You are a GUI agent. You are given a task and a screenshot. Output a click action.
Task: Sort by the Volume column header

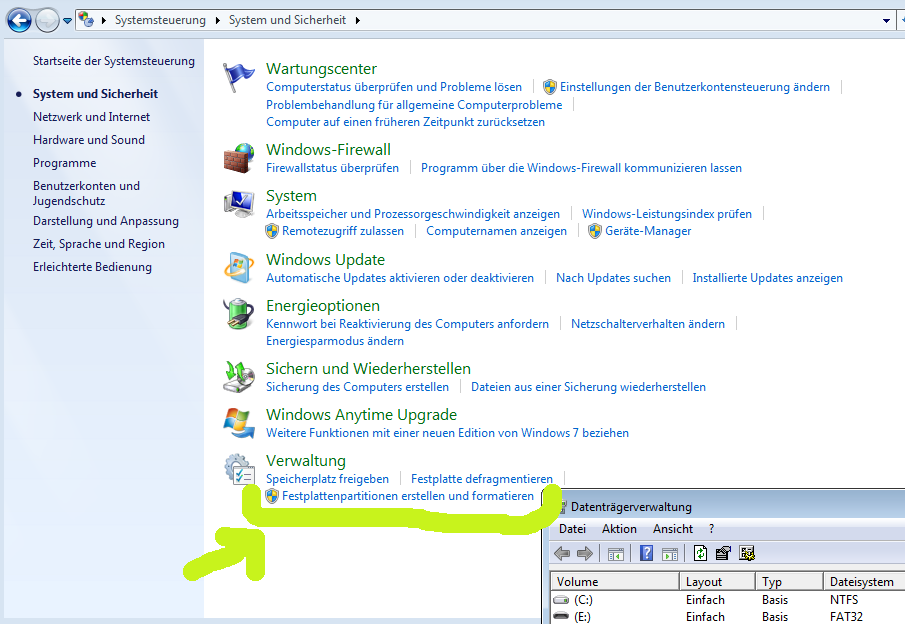(615, 581)
